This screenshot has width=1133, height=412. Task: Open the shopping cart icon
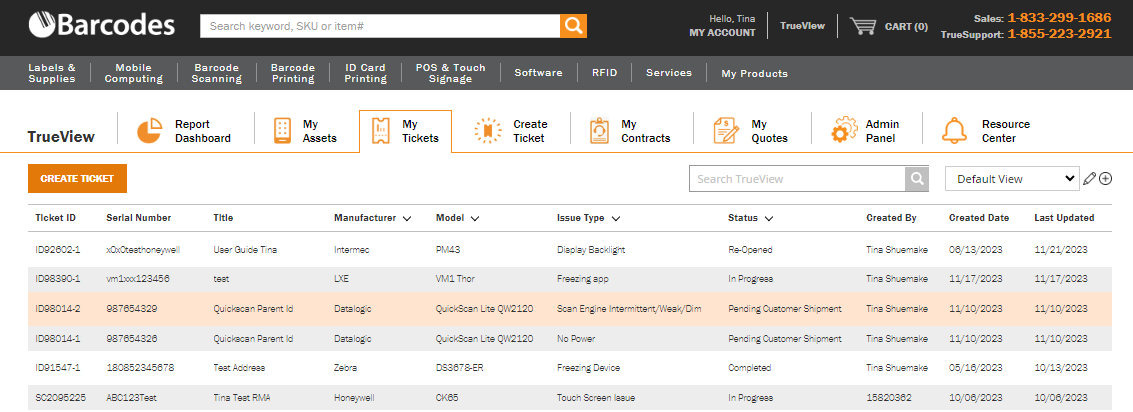pyautogui.click(x=863, y=26)
